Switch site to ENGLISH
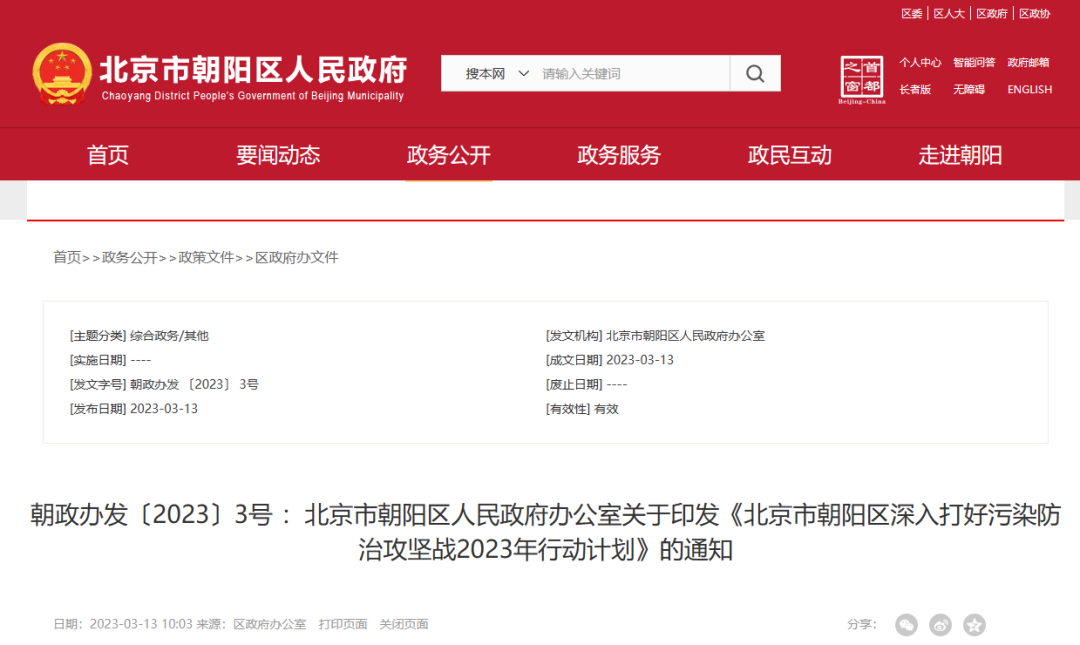Screen dimensions: 1080x645 [1029, 90]
